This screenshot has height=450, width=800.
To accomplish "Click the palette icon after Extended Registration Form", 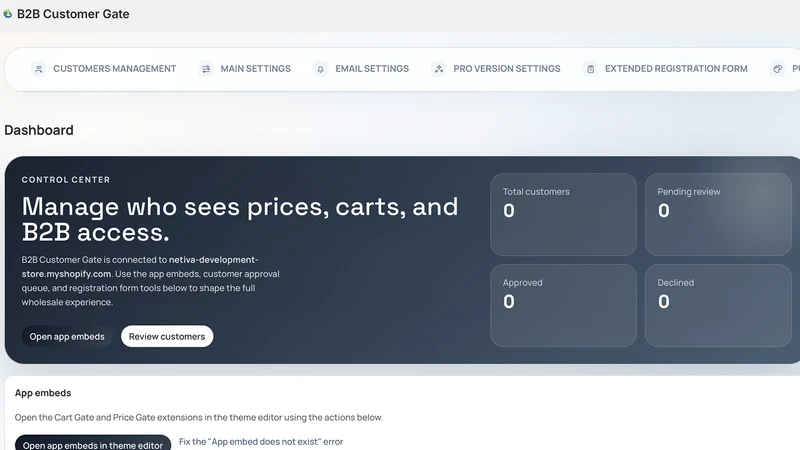I will [778, 69].
